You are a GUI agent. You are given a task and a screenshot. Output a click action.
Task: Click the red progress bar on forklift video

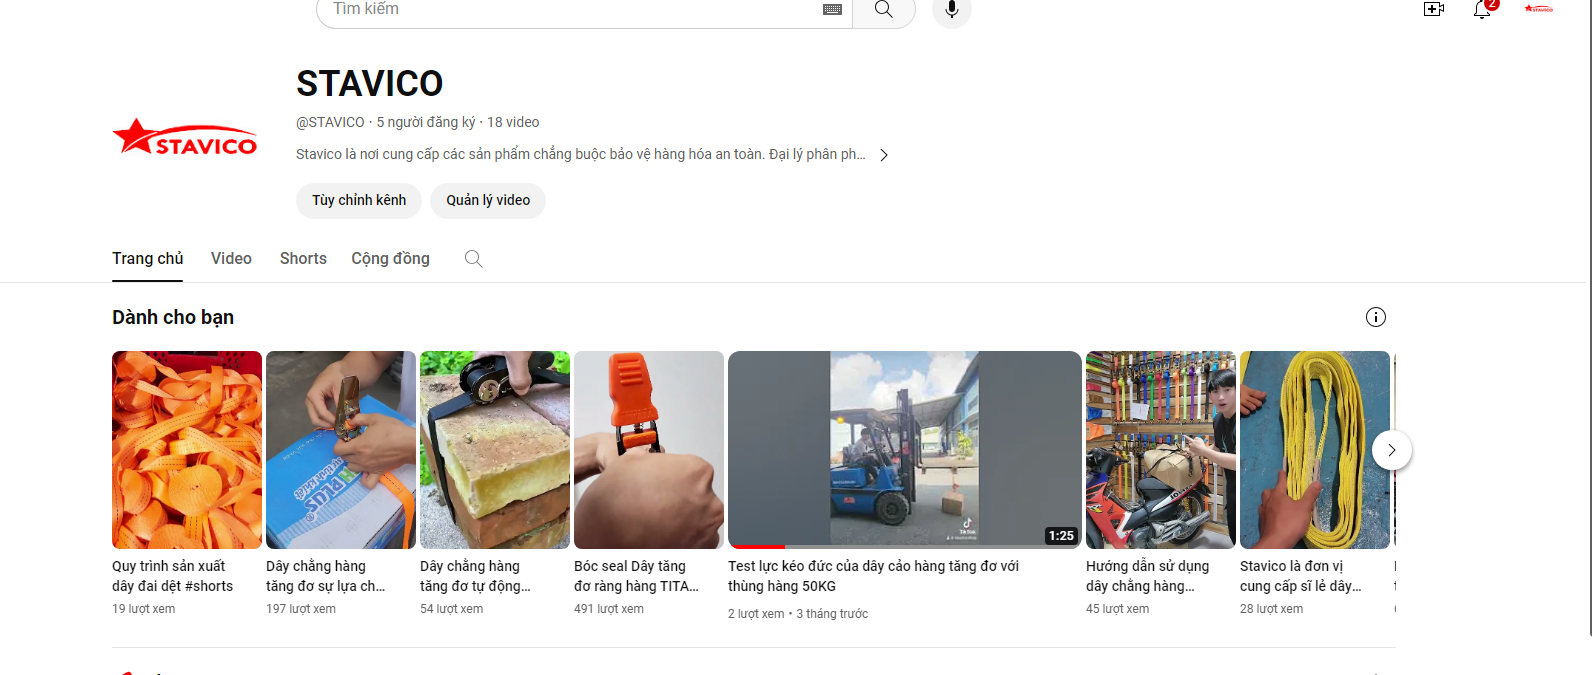[757, 547]
